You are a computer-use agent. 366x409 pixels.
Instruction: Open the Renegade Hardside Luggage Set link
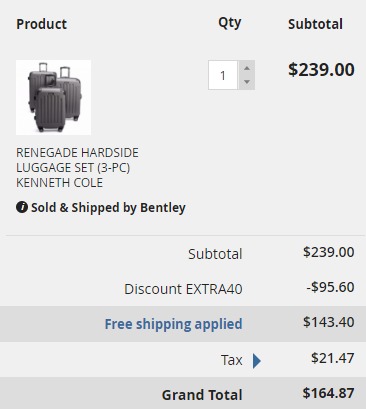coord(77,167)
